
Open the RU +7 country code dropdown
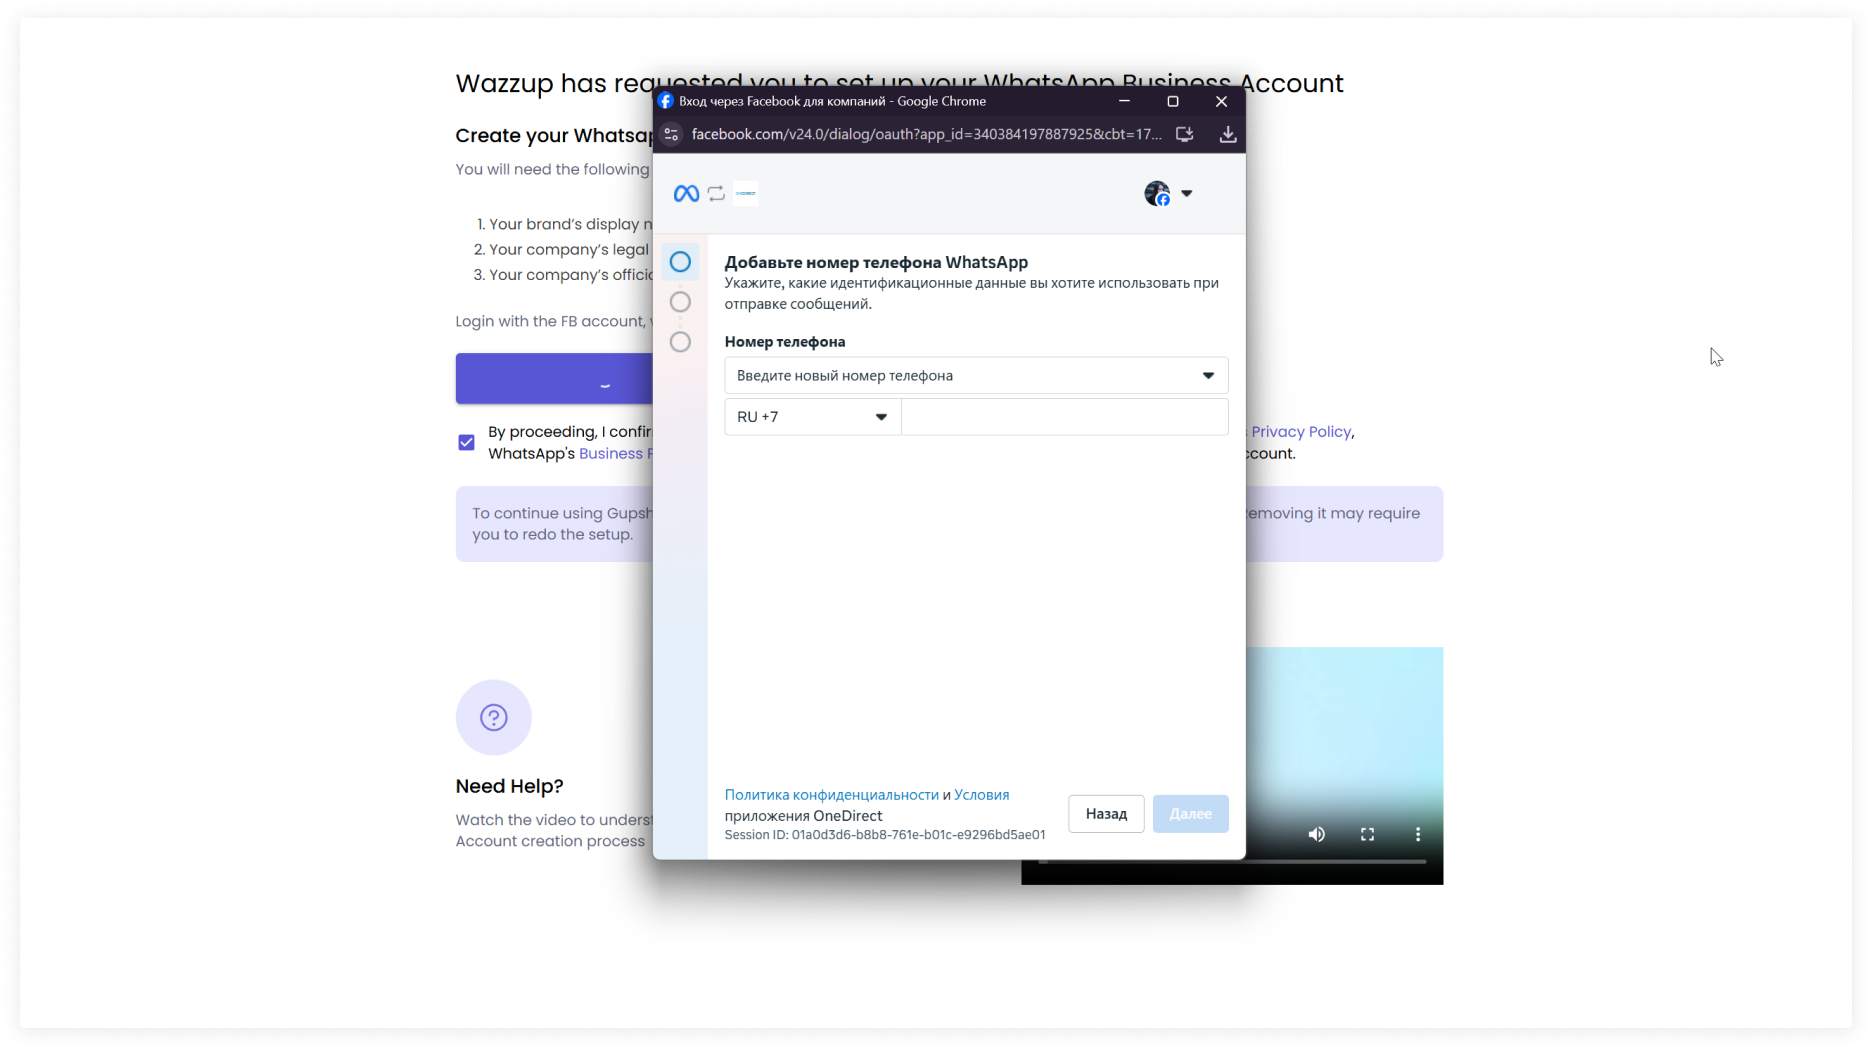pyautogui.click(x=813, y=417)
